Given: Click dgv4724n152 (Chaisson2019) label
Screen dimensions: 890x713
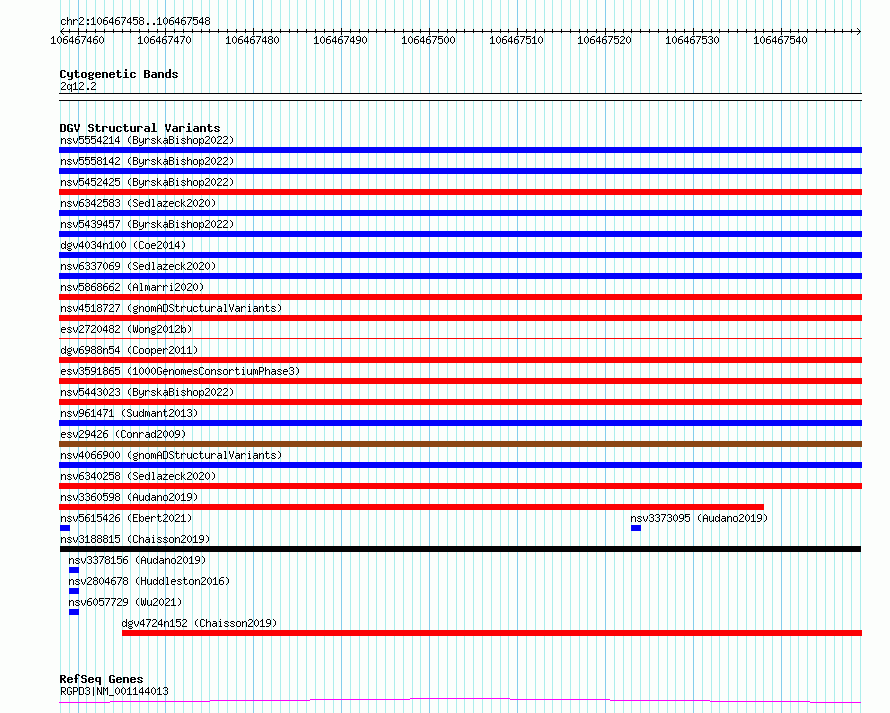Looking at the screenshot, I should pyautogui.click(x=199, y=623).
